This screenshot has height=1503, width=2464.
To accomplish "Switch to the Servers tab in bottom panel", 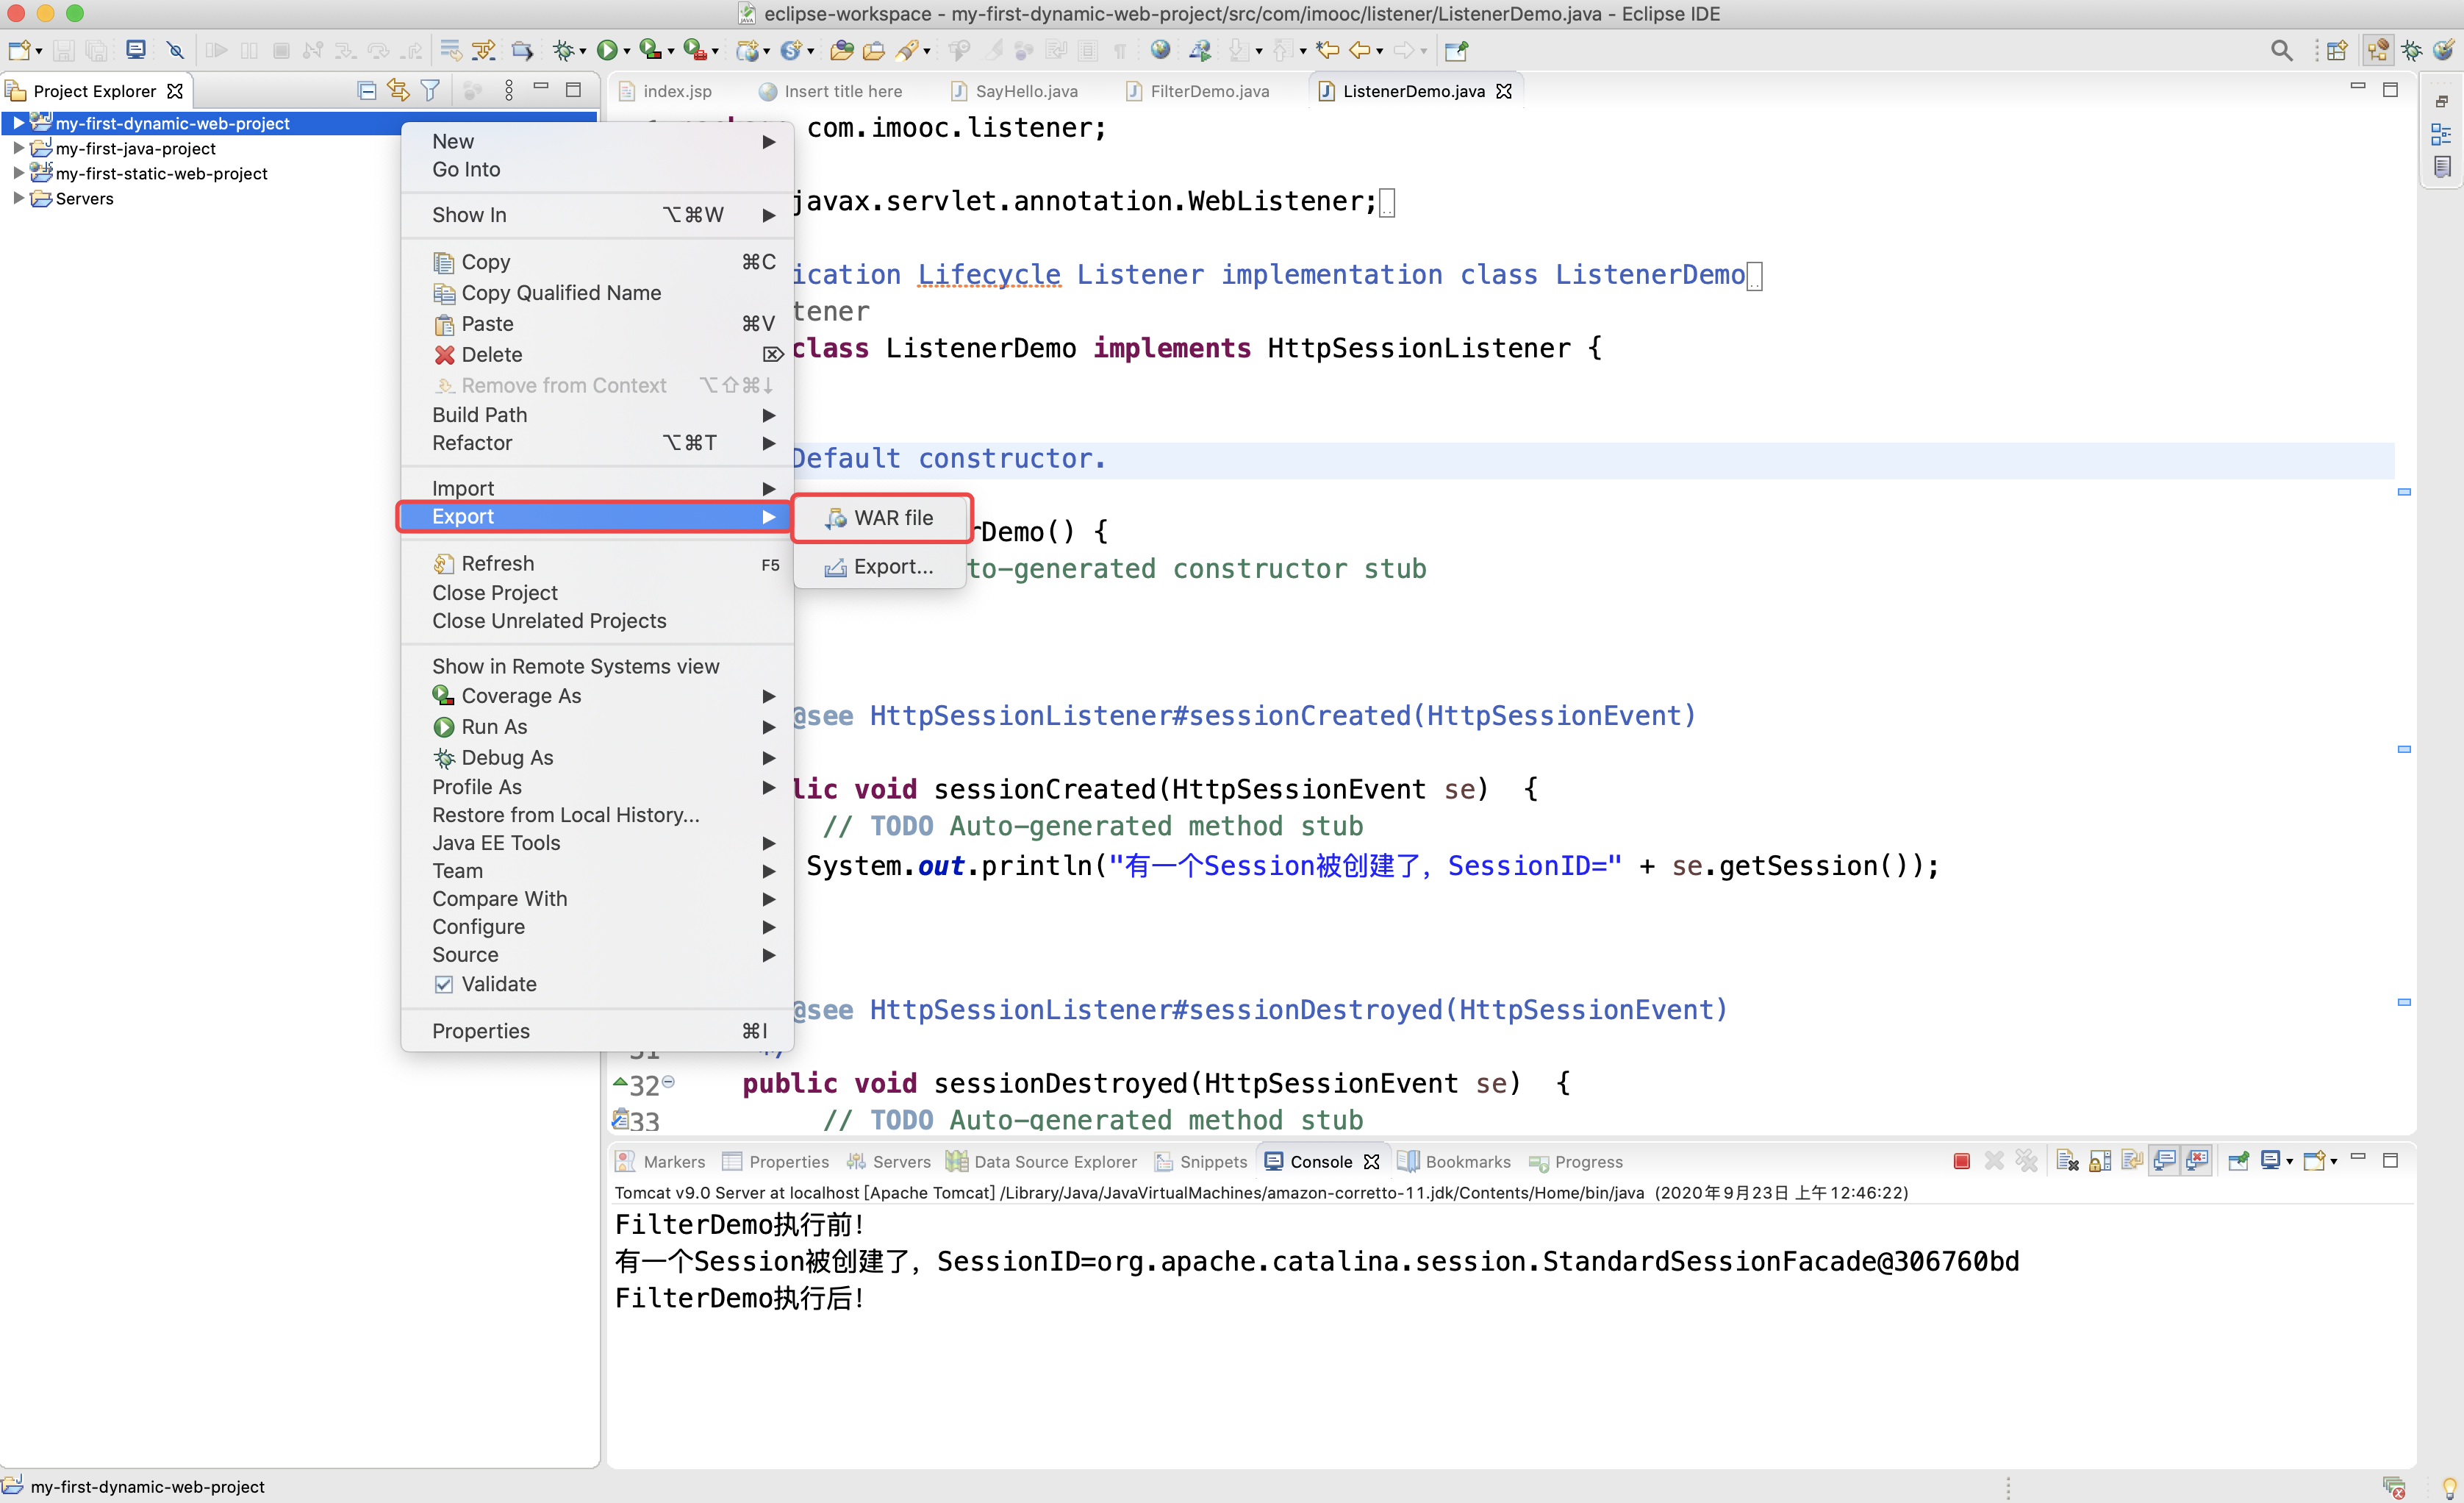I will click(888, 1161).
